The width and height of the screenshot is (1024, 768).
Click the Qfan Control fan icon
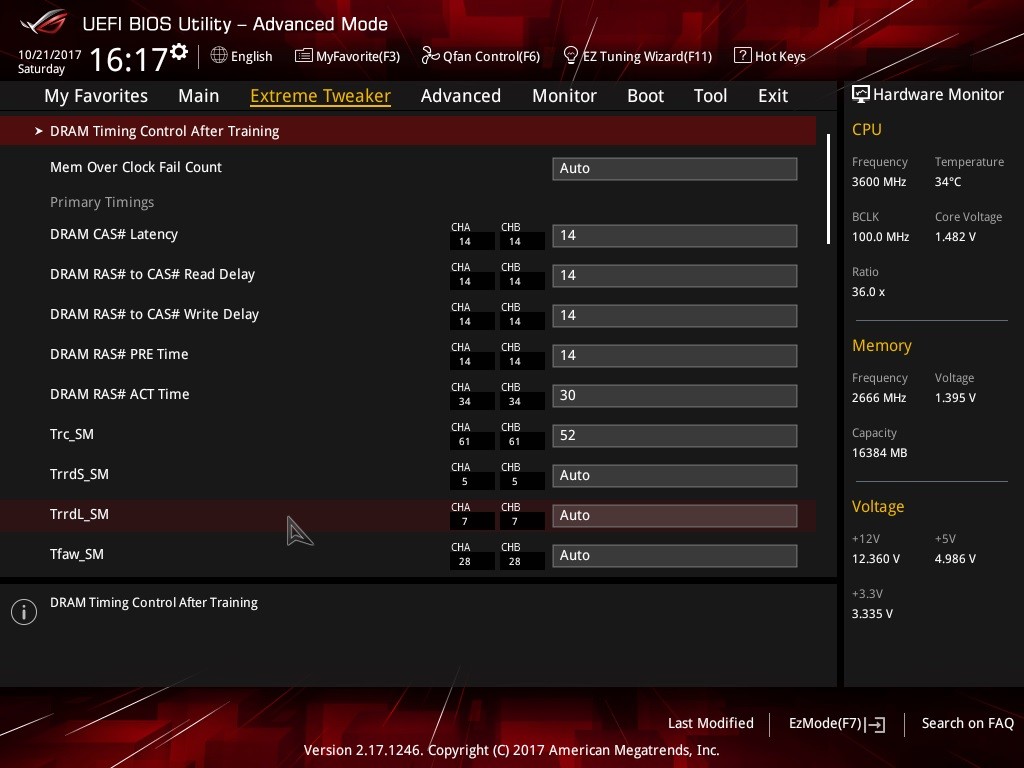[x=430, y=56]
